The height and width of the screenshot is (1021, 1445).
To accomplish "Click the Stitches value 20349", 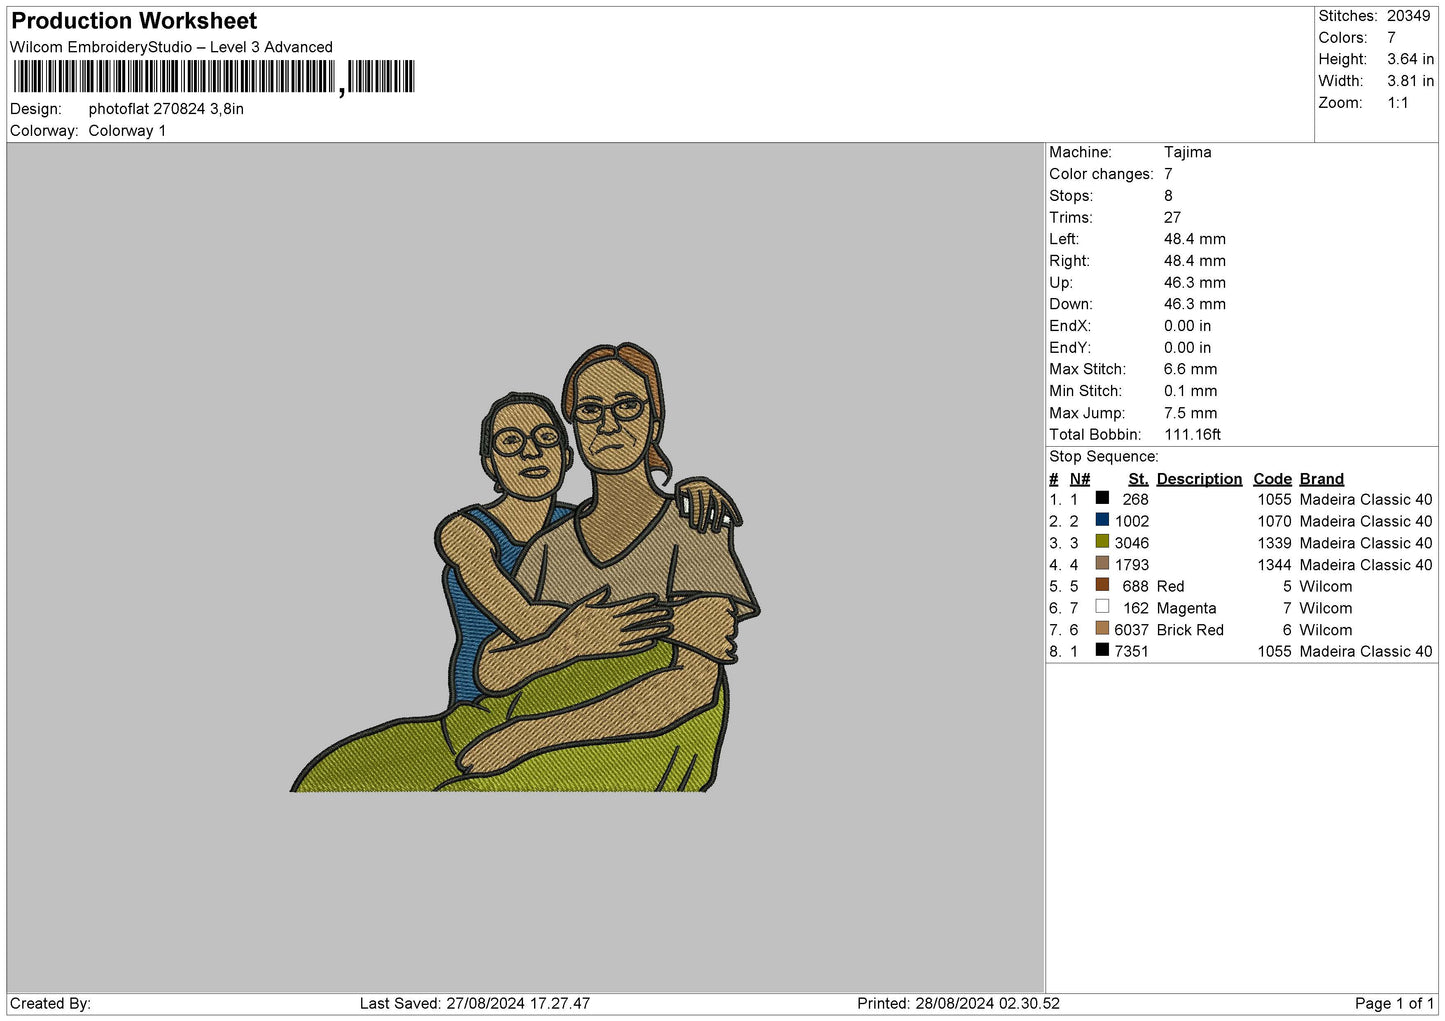I will click(1408, 16).
